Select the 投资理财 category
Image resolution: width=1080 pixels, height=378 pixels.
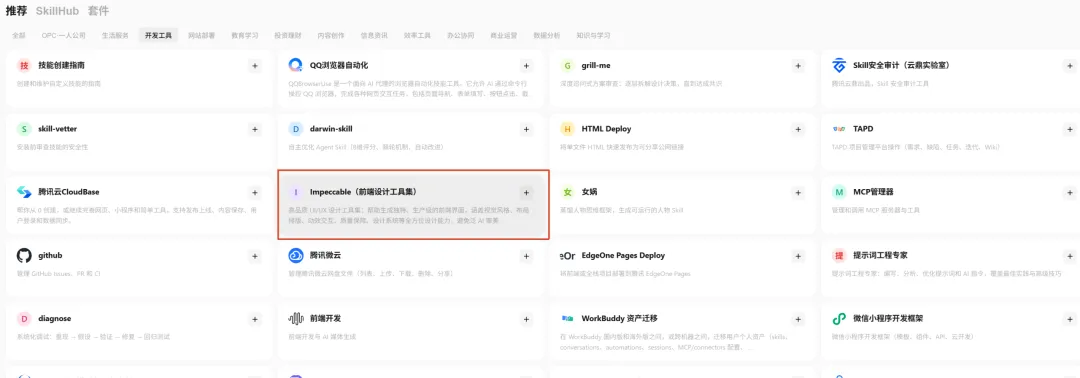287,36
